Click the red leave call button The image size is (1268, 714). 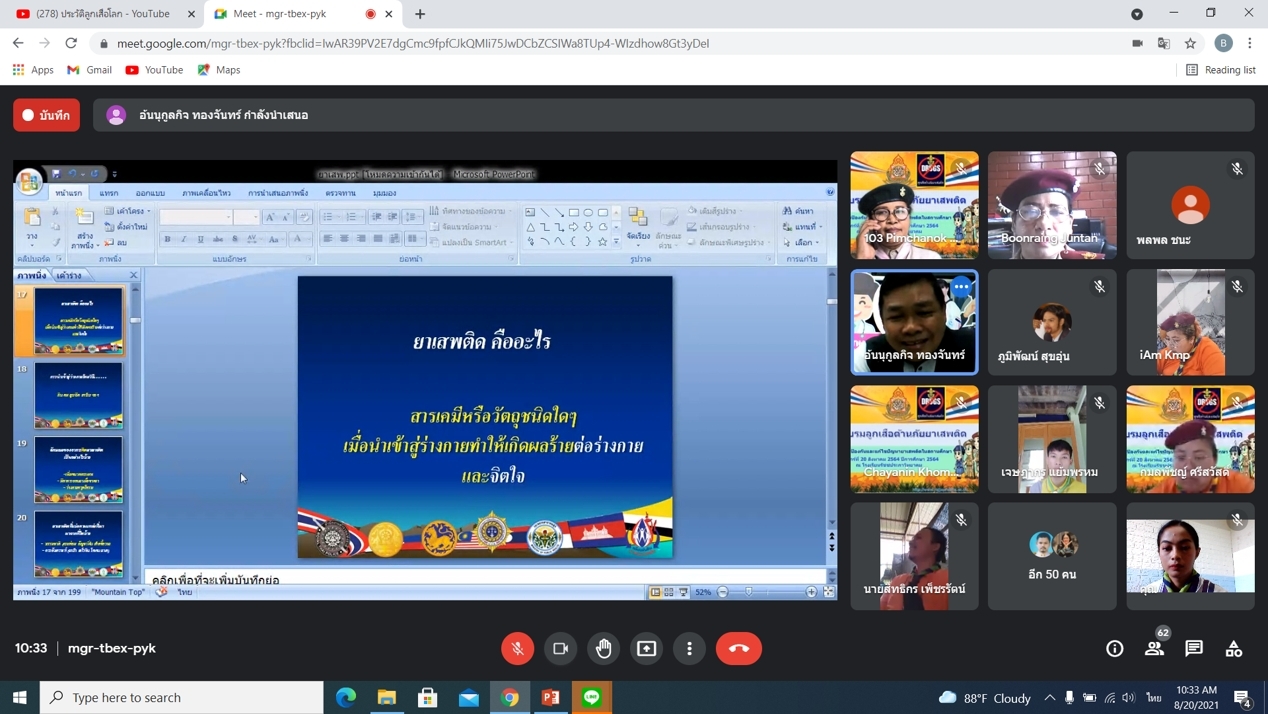coord(738,648)
